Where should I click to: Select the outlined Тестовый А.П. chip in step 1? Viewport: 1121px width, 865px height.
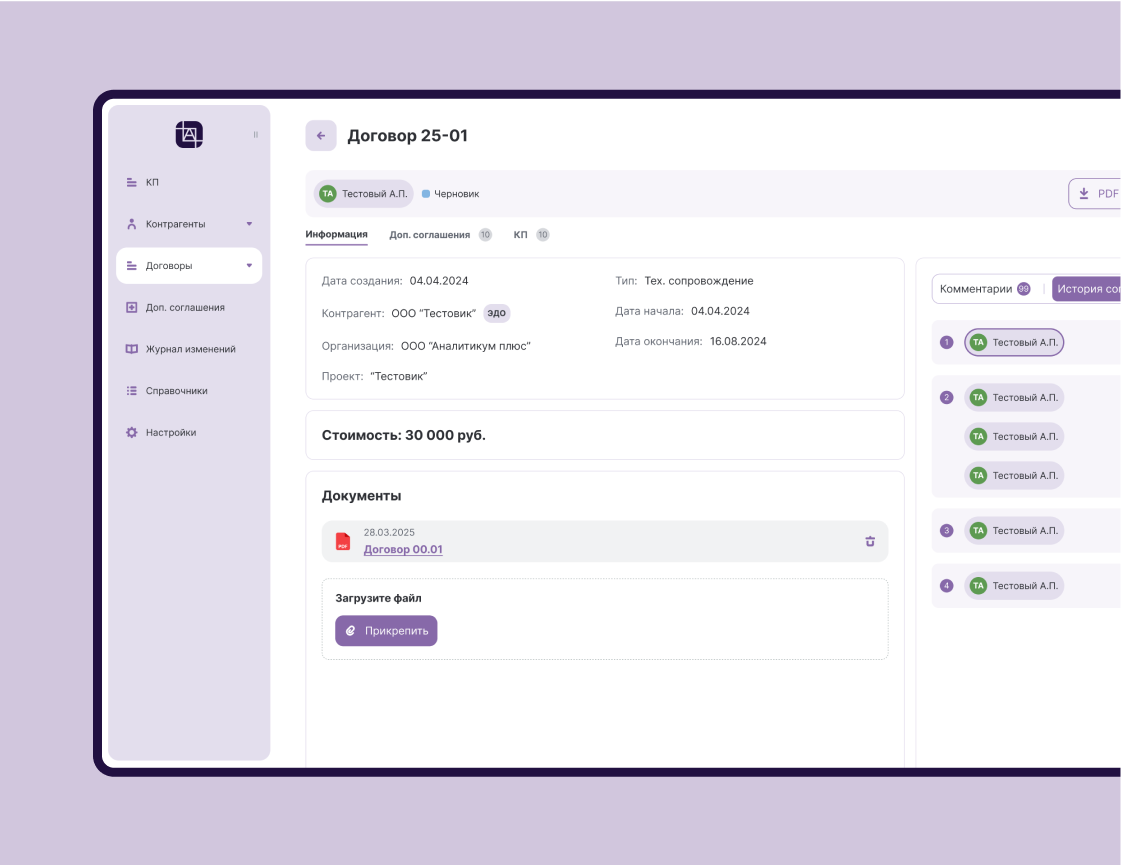1014,342
